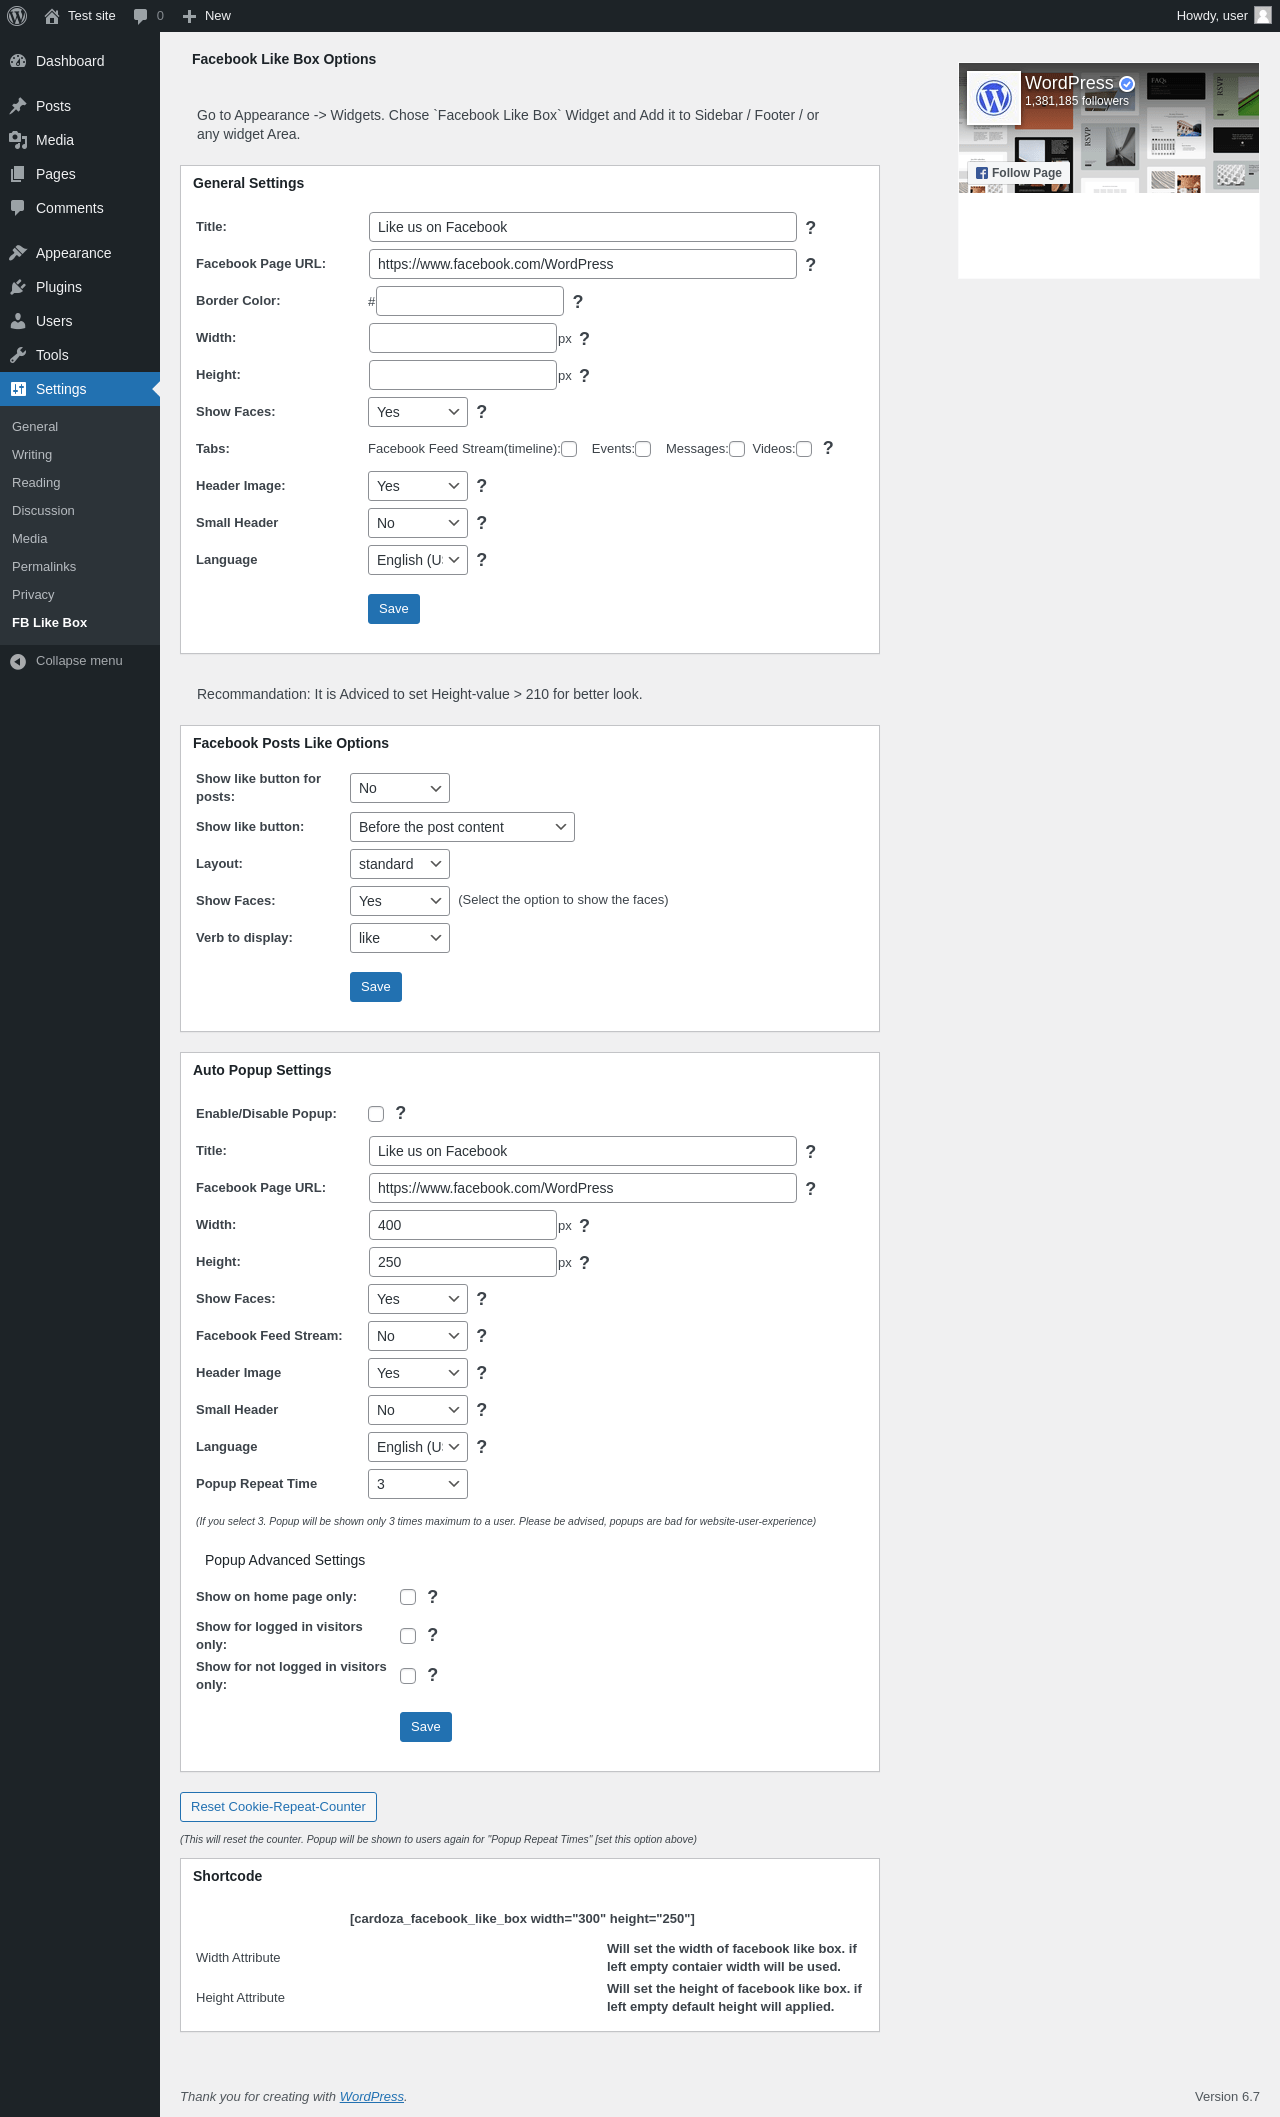Viewport: 1280px width, 2117px height.
Task: Enable the Events tab checkbox
Action: [x=643, y=449]
